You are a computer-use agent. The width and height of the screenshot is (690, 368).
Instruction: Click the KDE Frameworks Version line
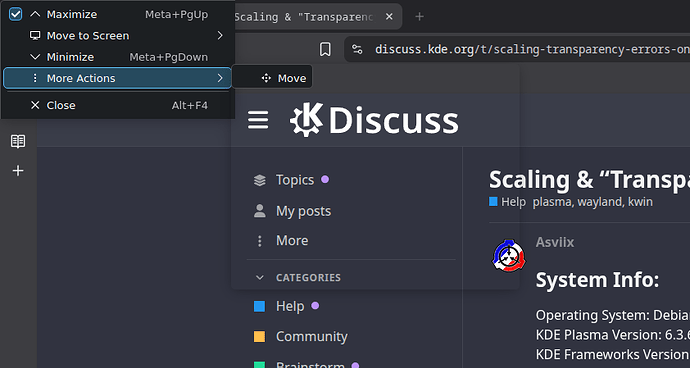[613, 354]
